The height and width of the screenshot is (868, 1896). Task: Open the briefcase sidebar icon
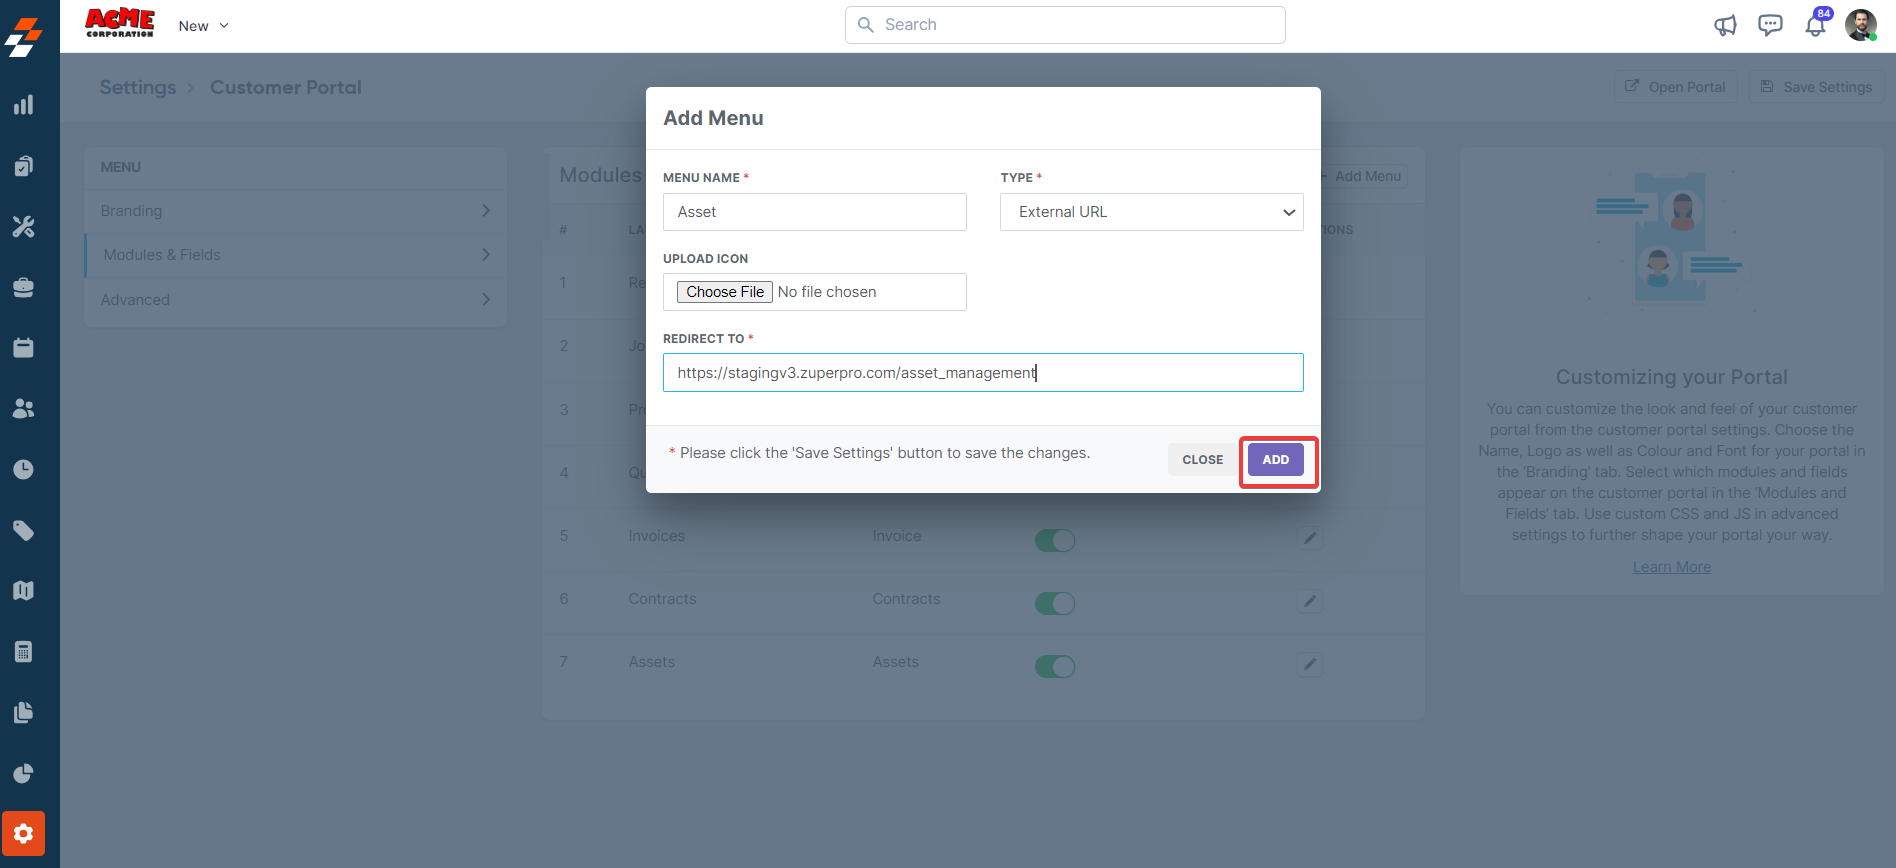point(24,288)
